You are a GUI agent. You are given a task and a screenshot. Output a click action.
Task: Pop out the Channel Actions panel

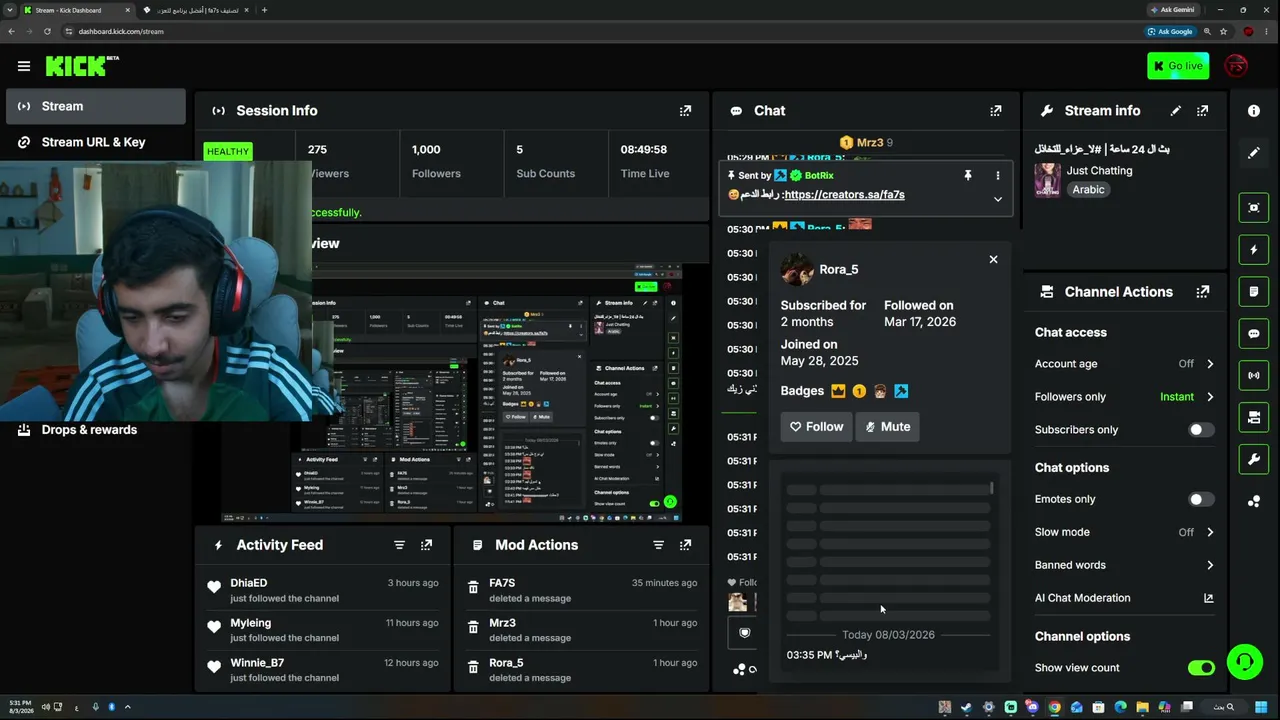pos(1203,292)
